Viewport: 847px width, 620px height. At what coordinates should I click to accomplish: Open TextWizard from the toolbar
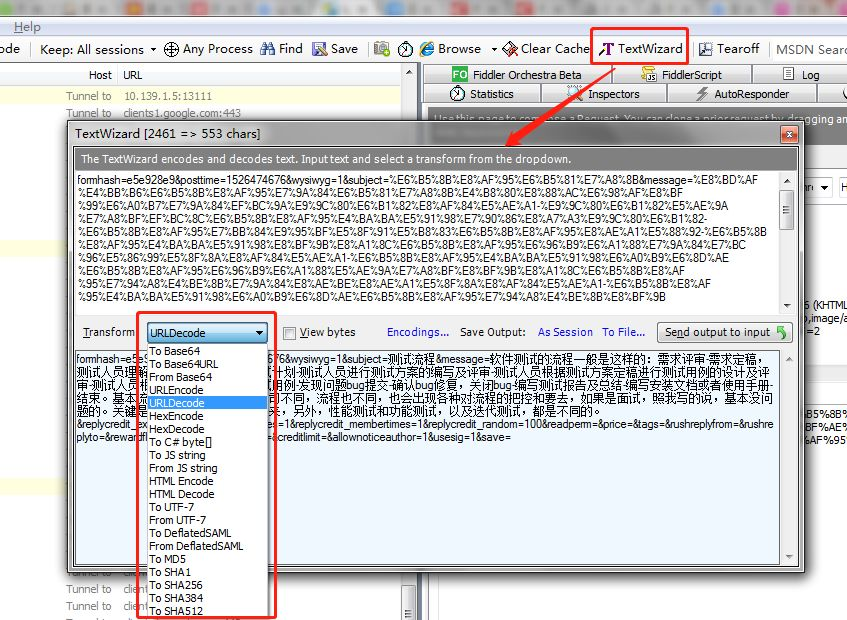(640, 49)
